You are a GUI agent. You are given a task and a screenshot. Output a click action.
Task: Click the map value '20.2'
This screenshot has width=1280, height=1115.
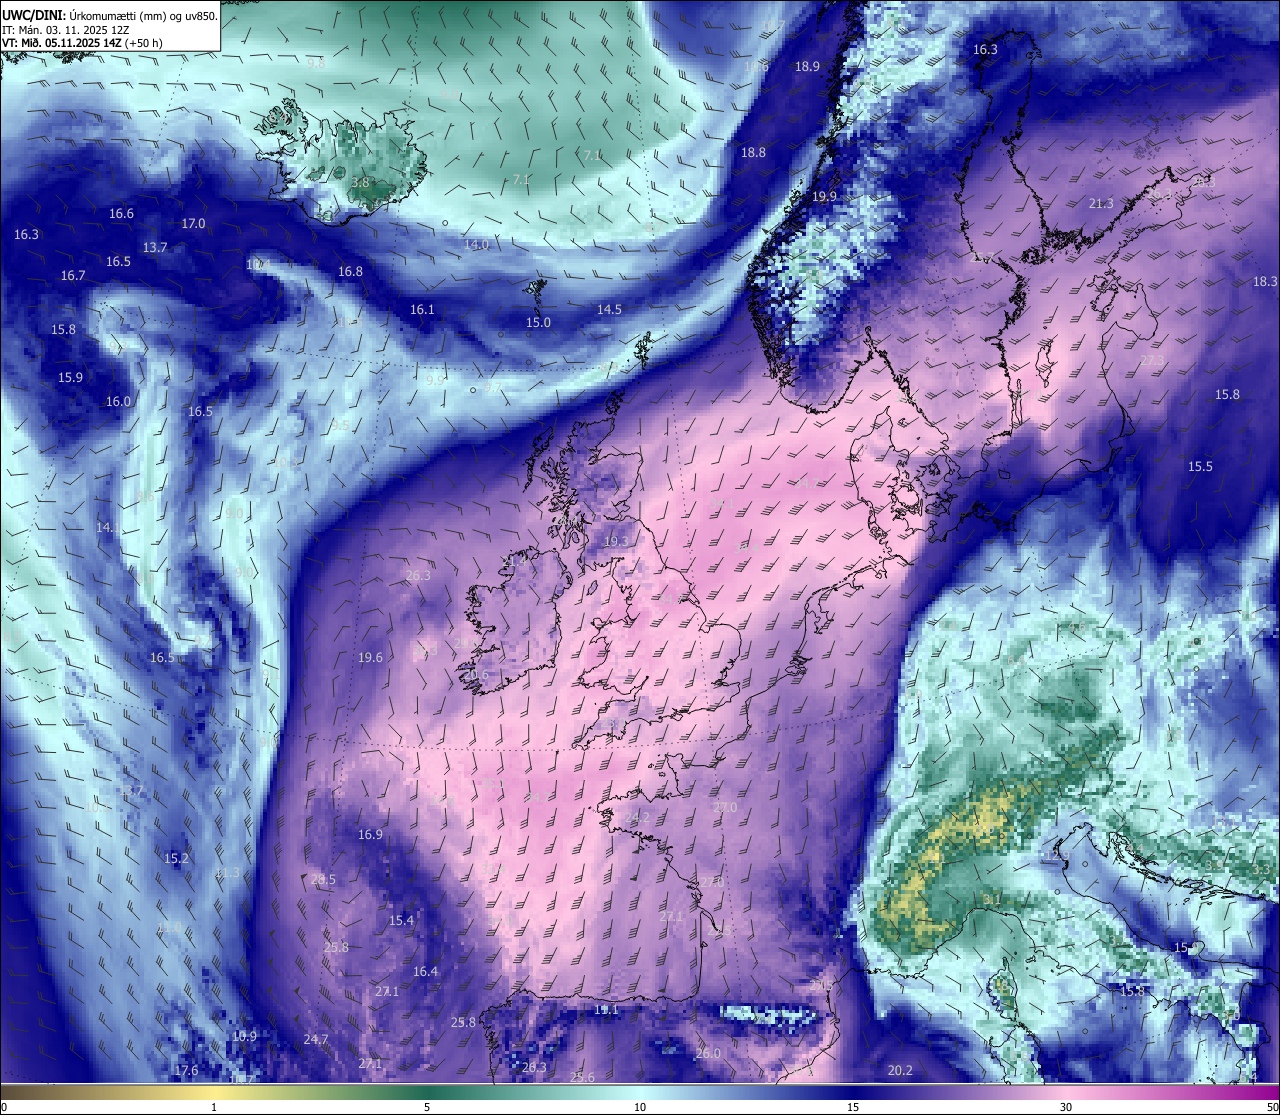[900, 1070]
